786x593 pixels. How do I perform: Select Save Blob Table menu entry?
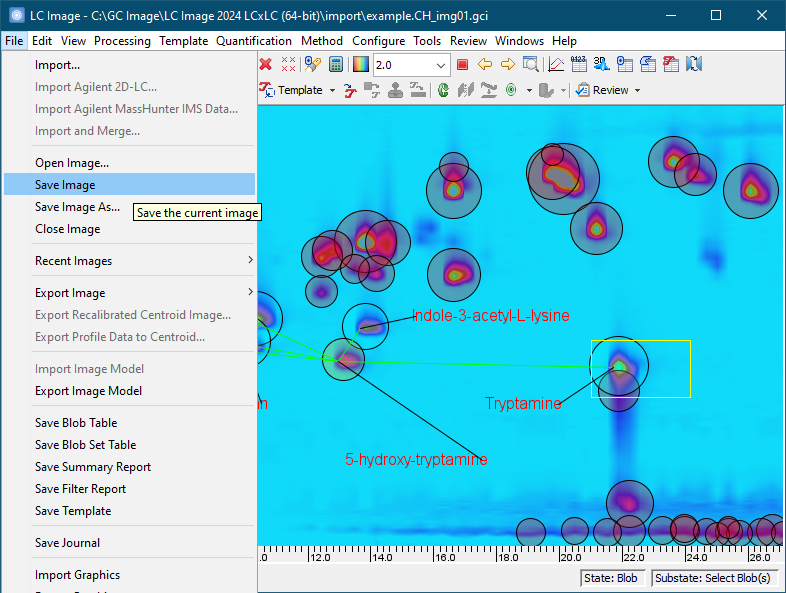[x=76, y=423]
